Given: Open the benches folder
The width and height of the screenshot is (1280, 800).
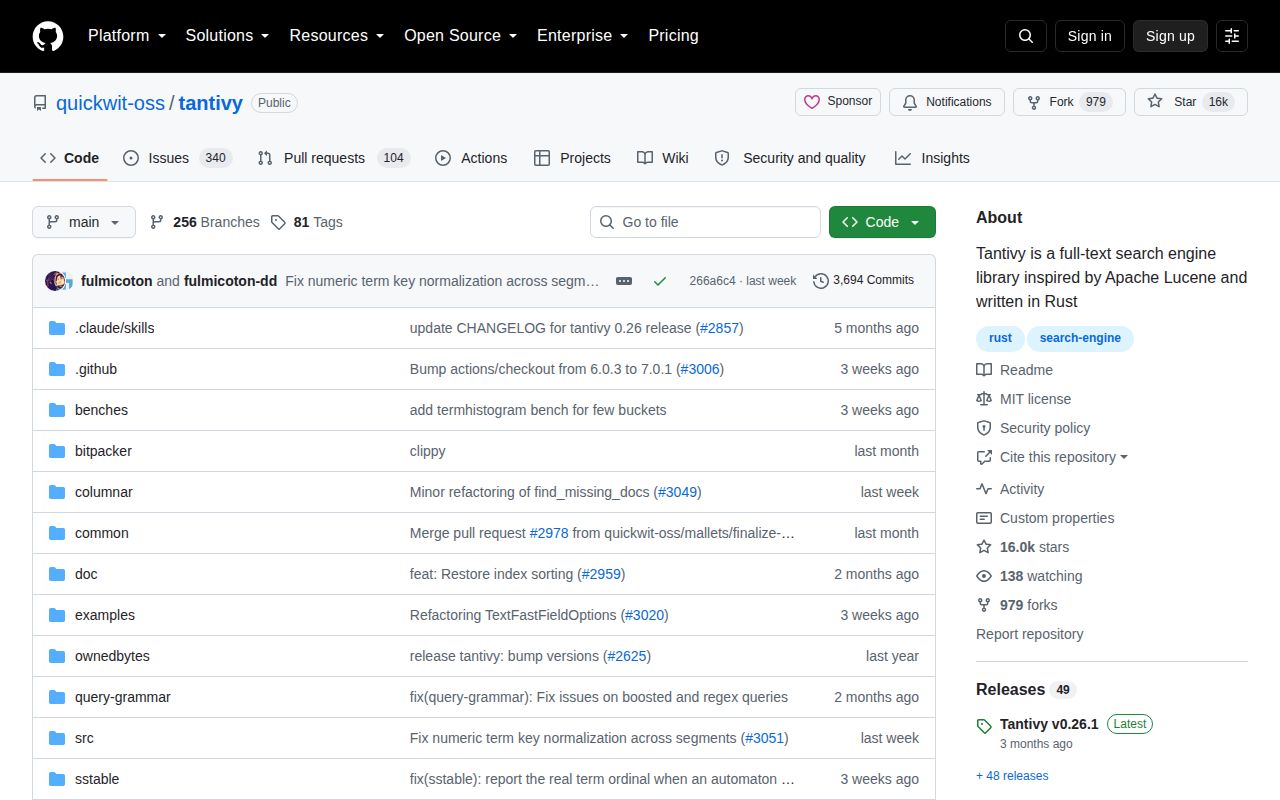Looking at the screenshot, I should (101, 410).
